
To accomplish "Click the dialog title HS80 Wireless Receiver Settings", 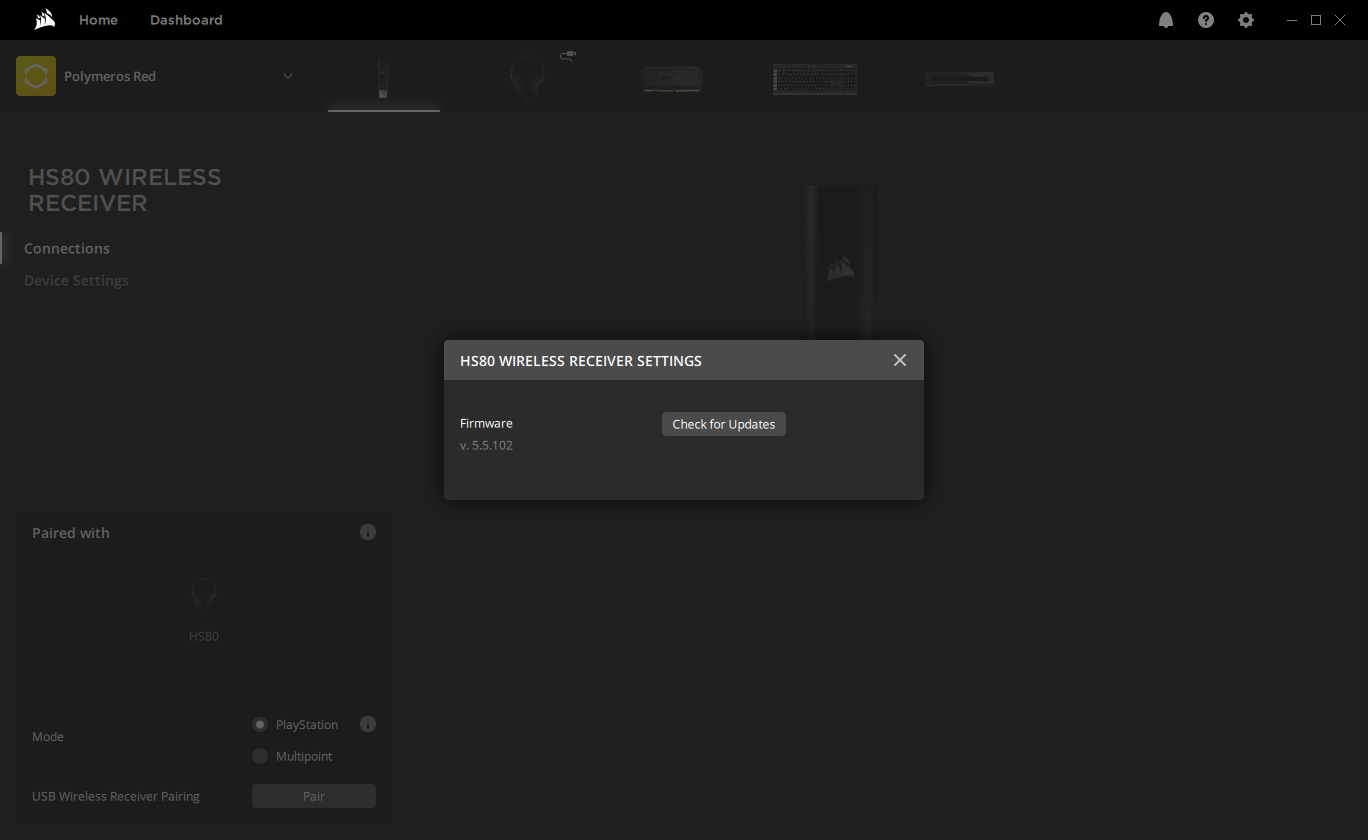I will [581, 360].
